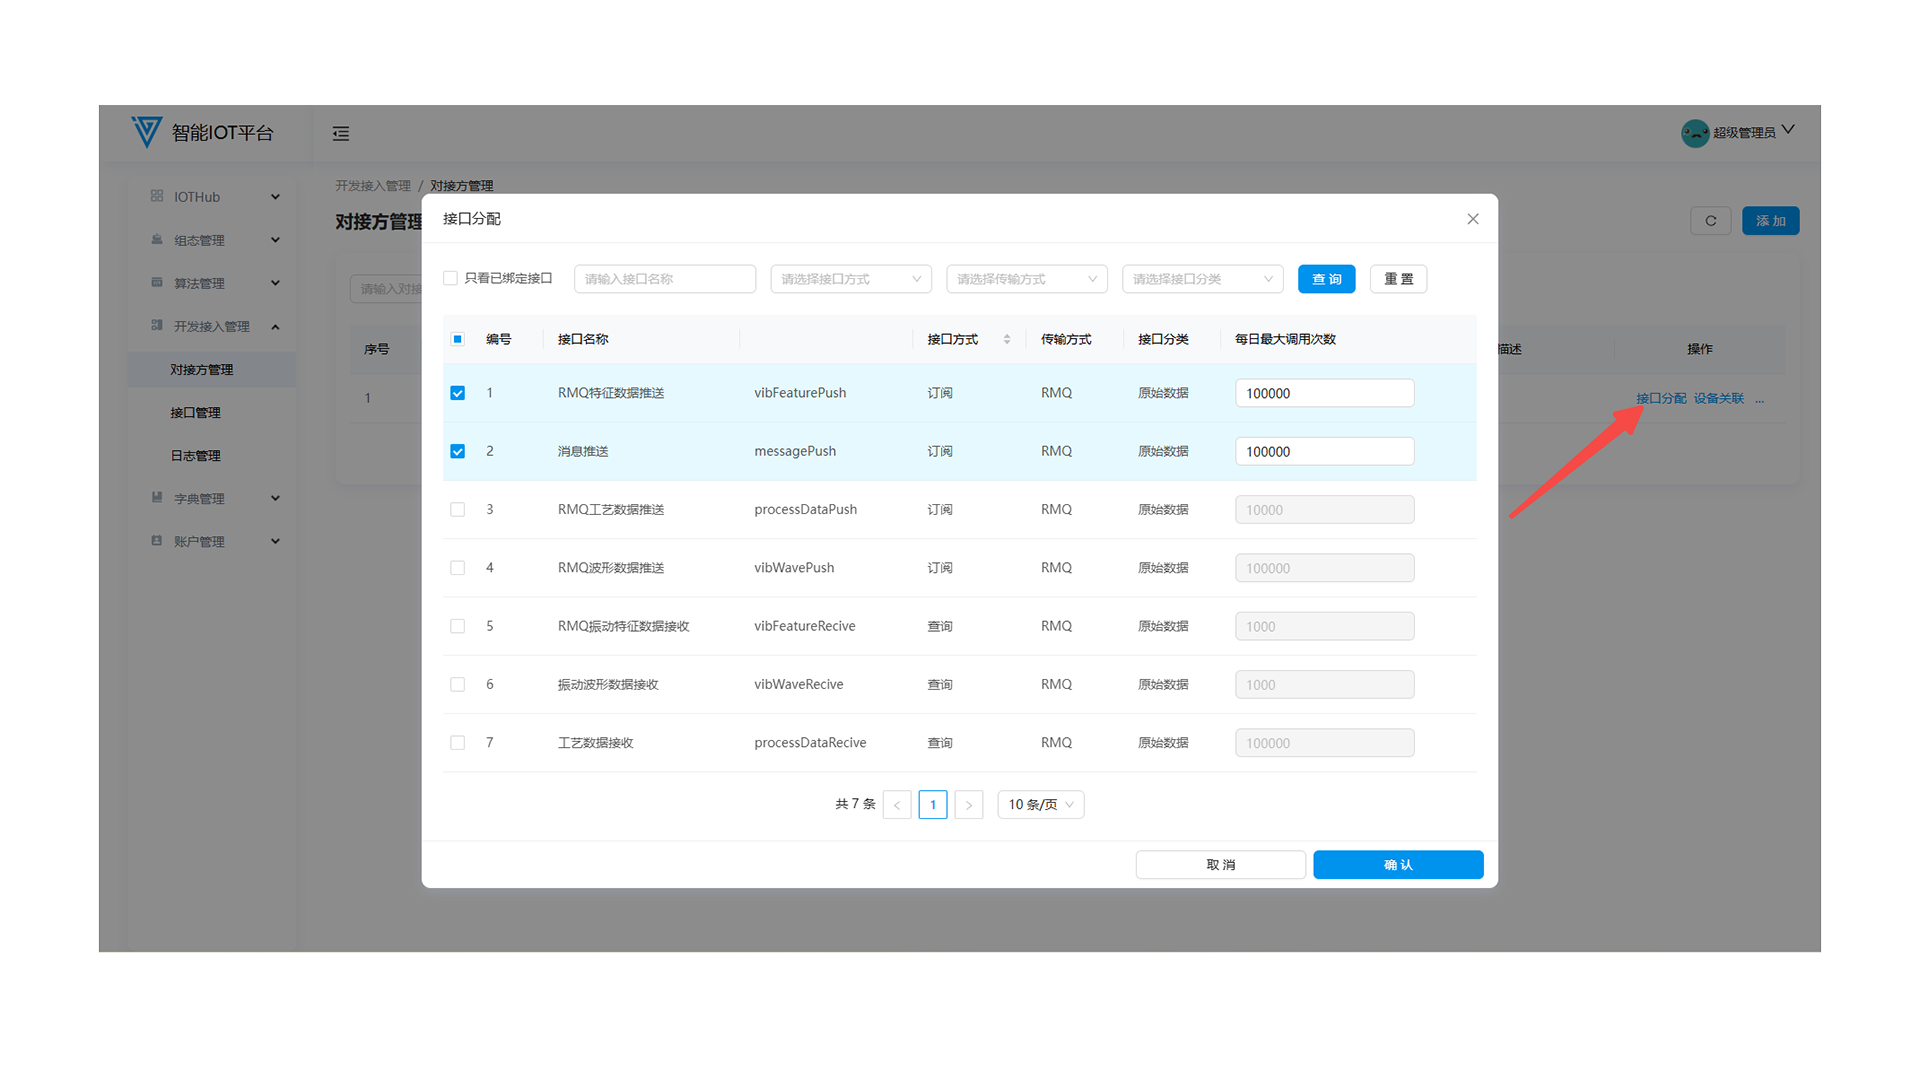The height and width of the screenshot is (1080, 1920).
Task: Go to previous page arrow in pagination
Action: [897, 805]
